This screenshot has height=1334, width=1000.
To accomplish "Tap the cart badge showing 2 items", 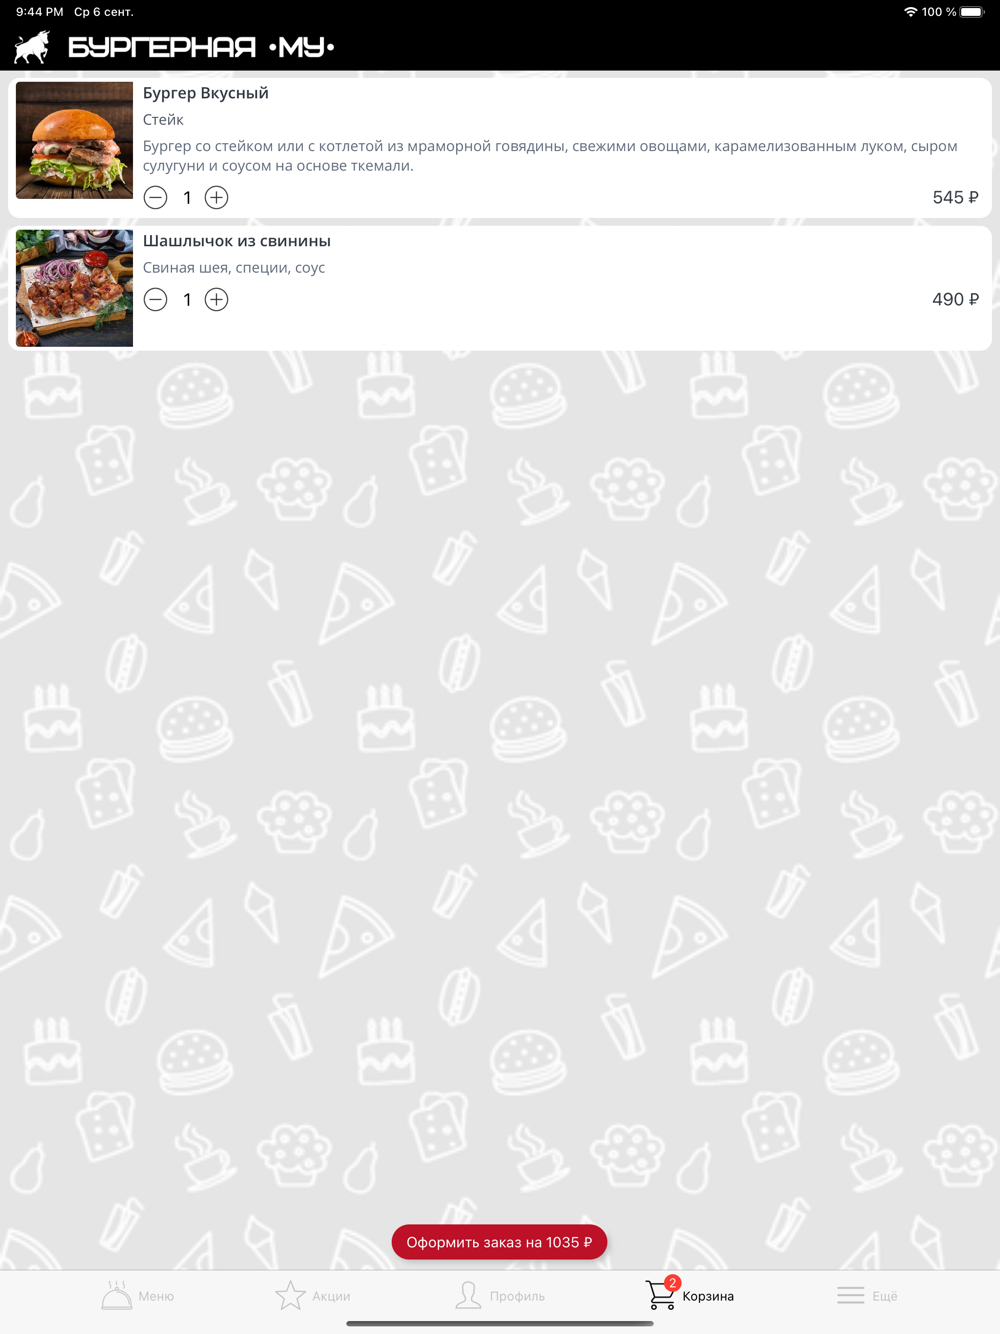I will (x=672, y=1283).
